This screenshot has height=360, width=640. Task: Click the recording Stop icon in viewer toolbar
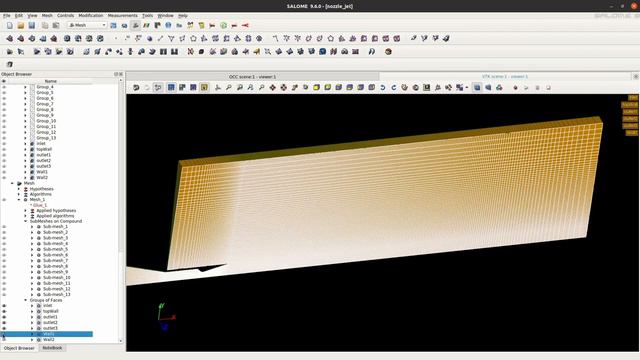pyautogui.click(x=548, y=87)
